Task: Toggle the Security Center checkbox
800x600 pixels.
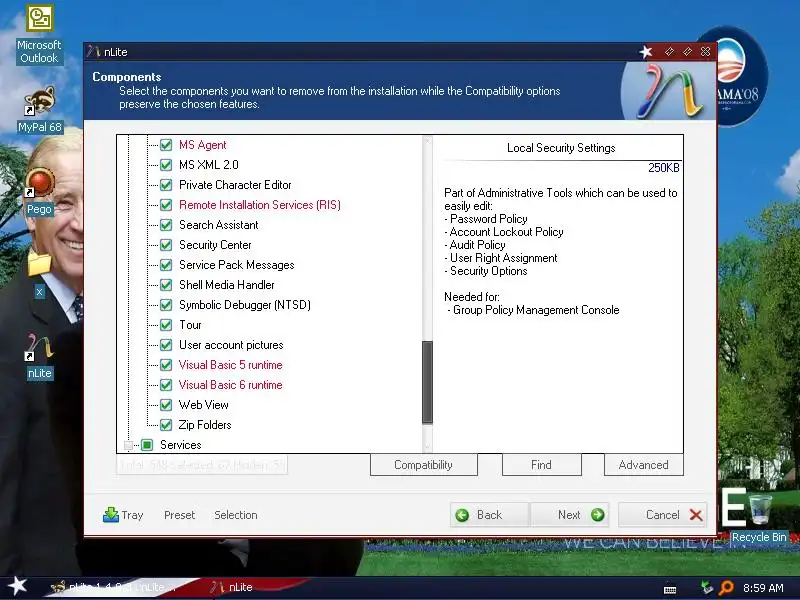Action: (166, 245)
